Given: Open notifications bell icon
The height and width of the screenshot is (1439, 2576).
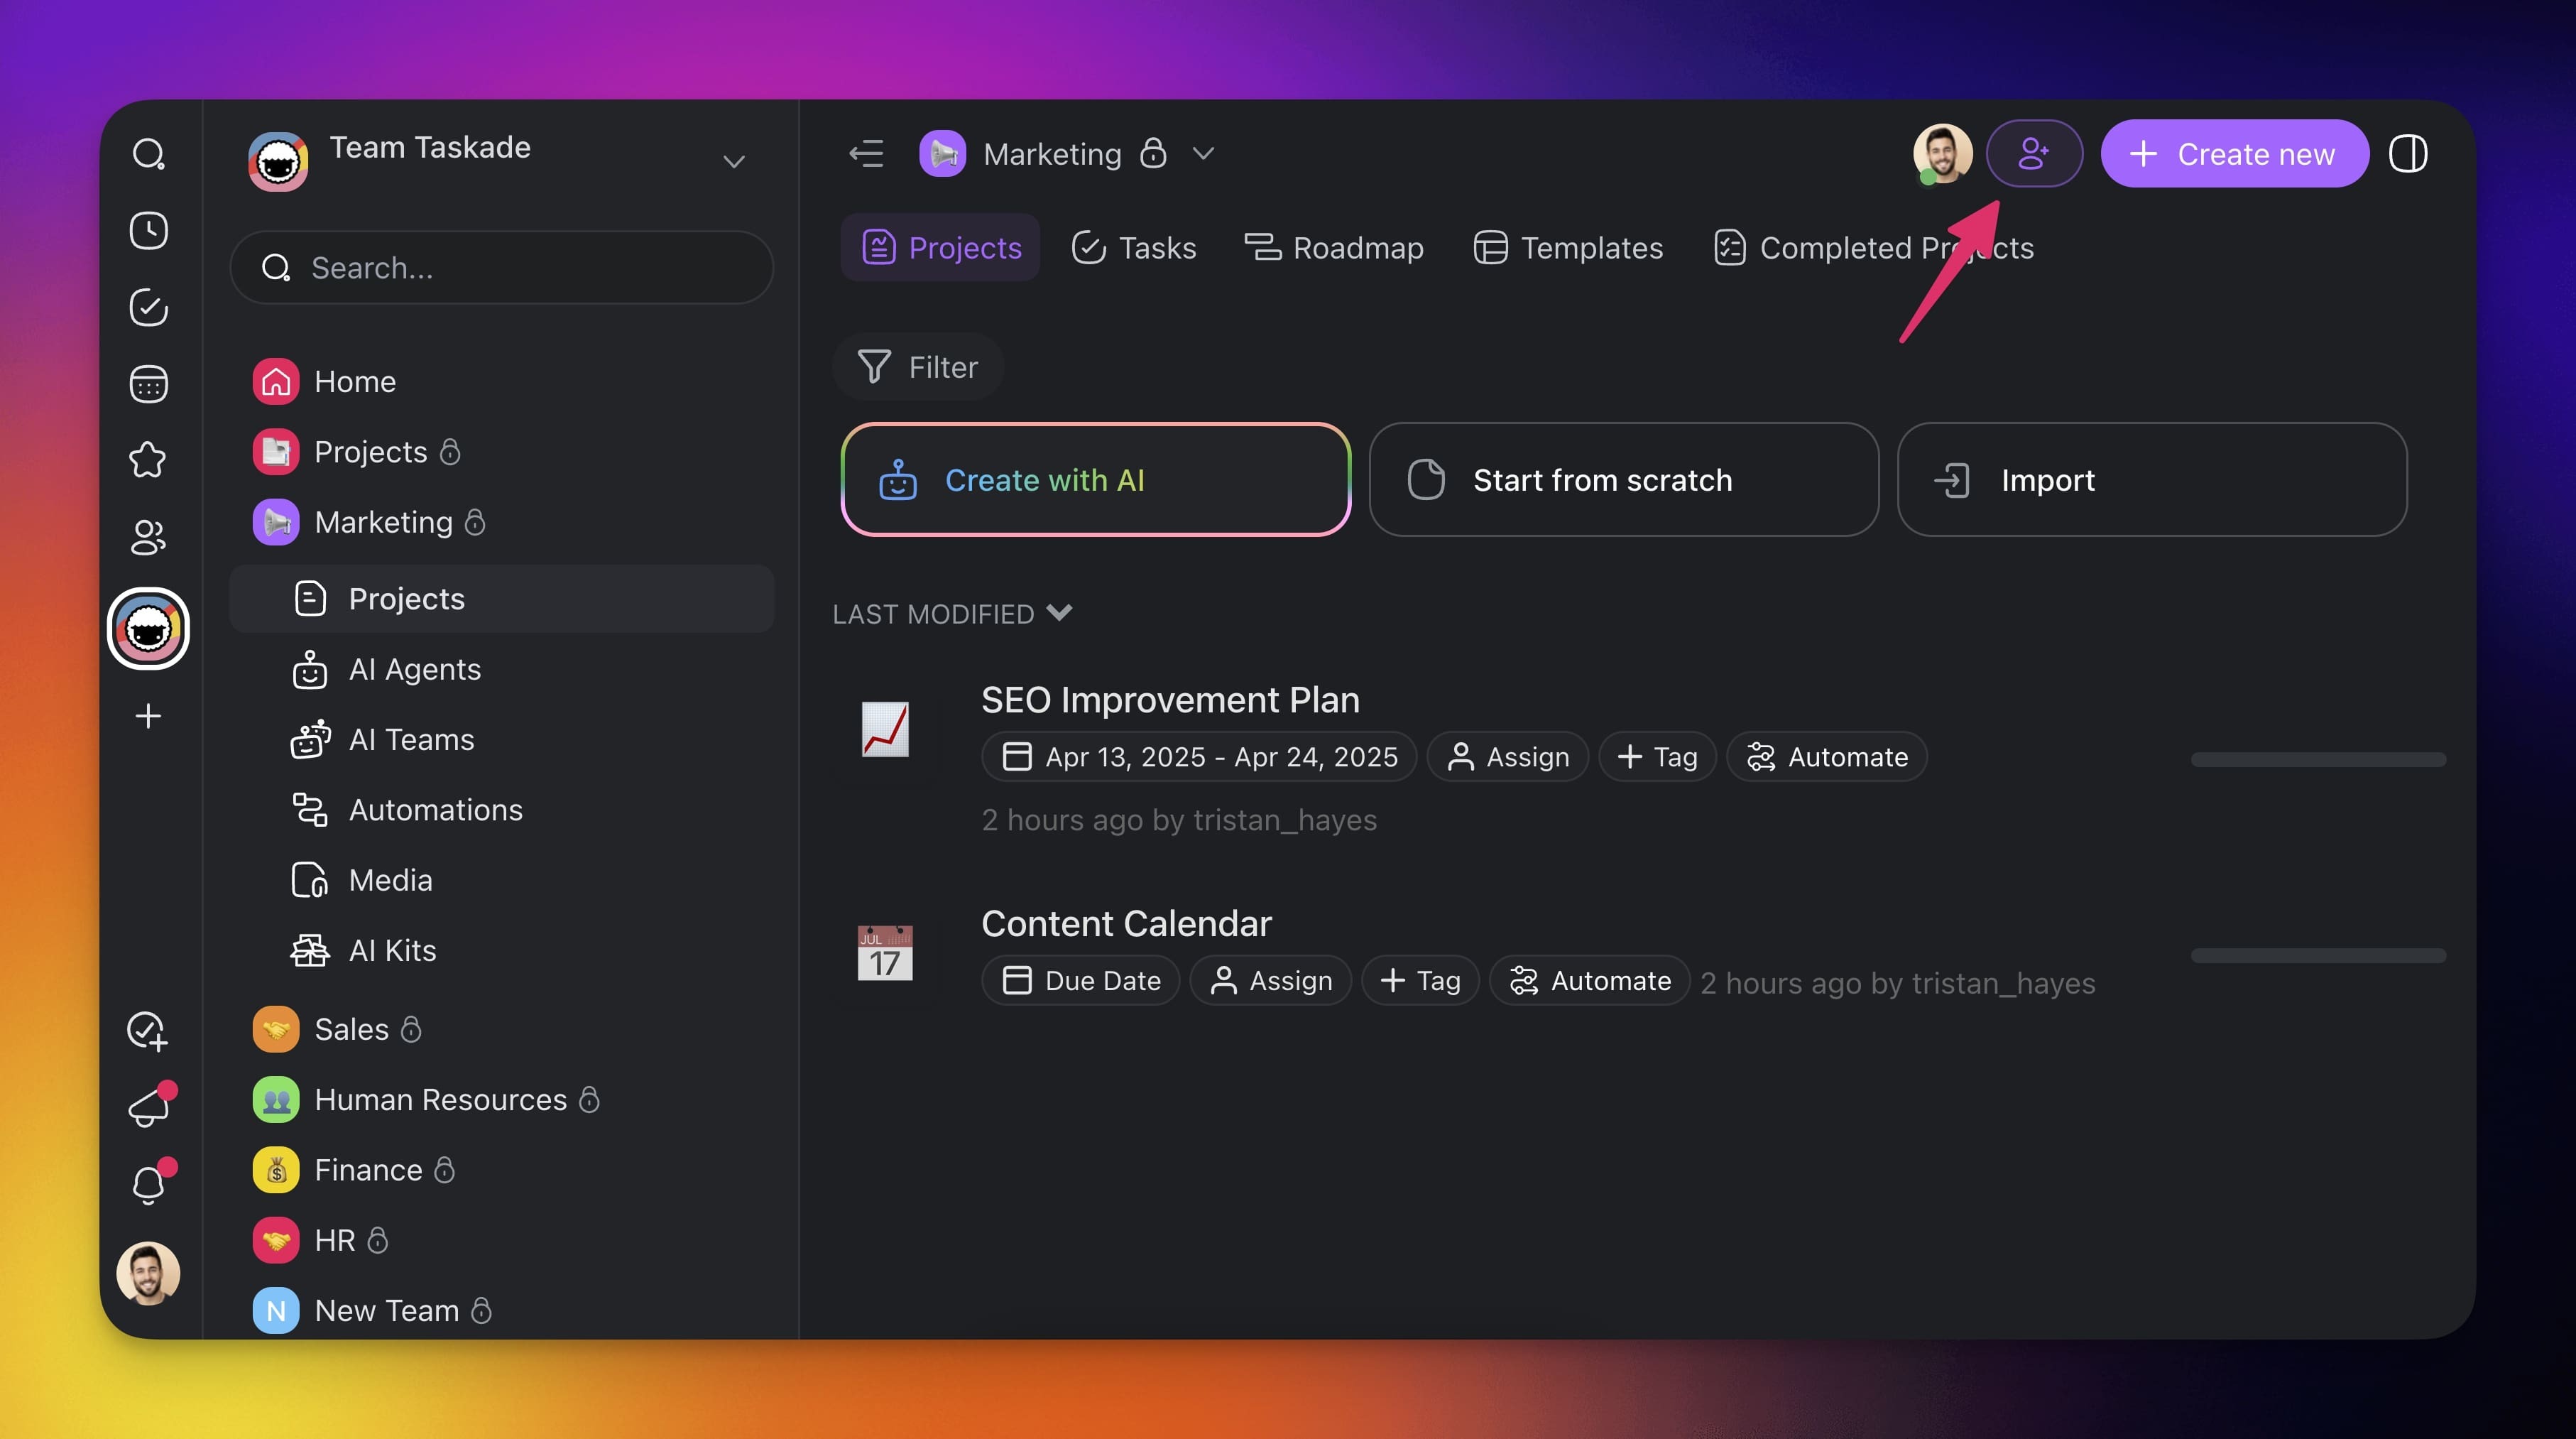Looking at the screenshot, I should point(148,1185).
